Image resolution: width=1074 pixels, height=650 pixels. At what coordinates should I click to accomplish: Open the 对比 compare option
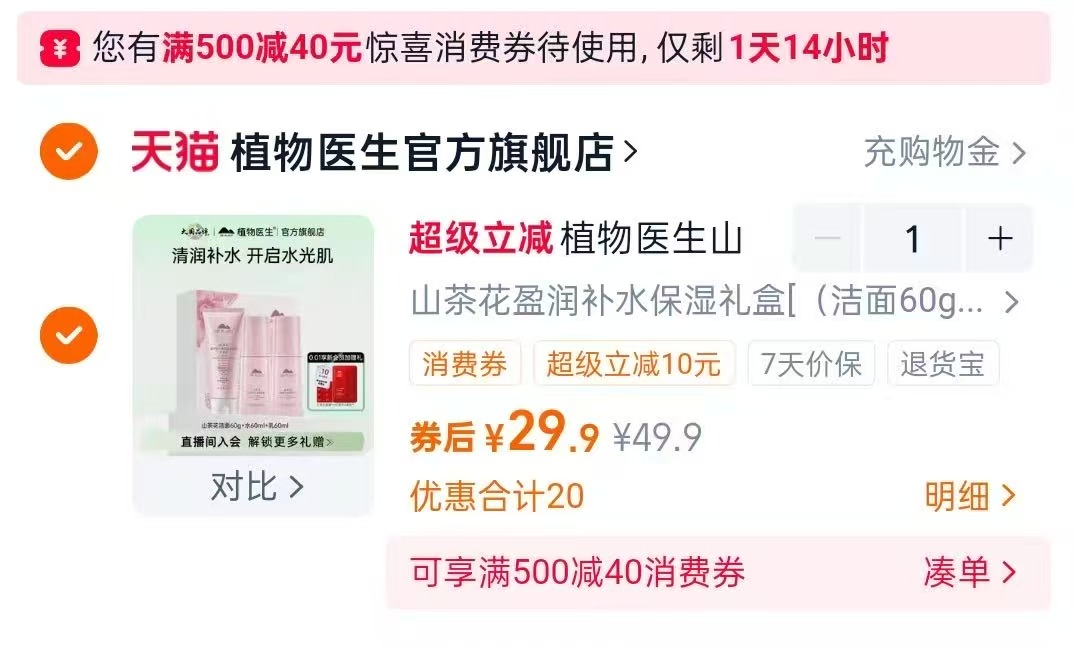256,487
